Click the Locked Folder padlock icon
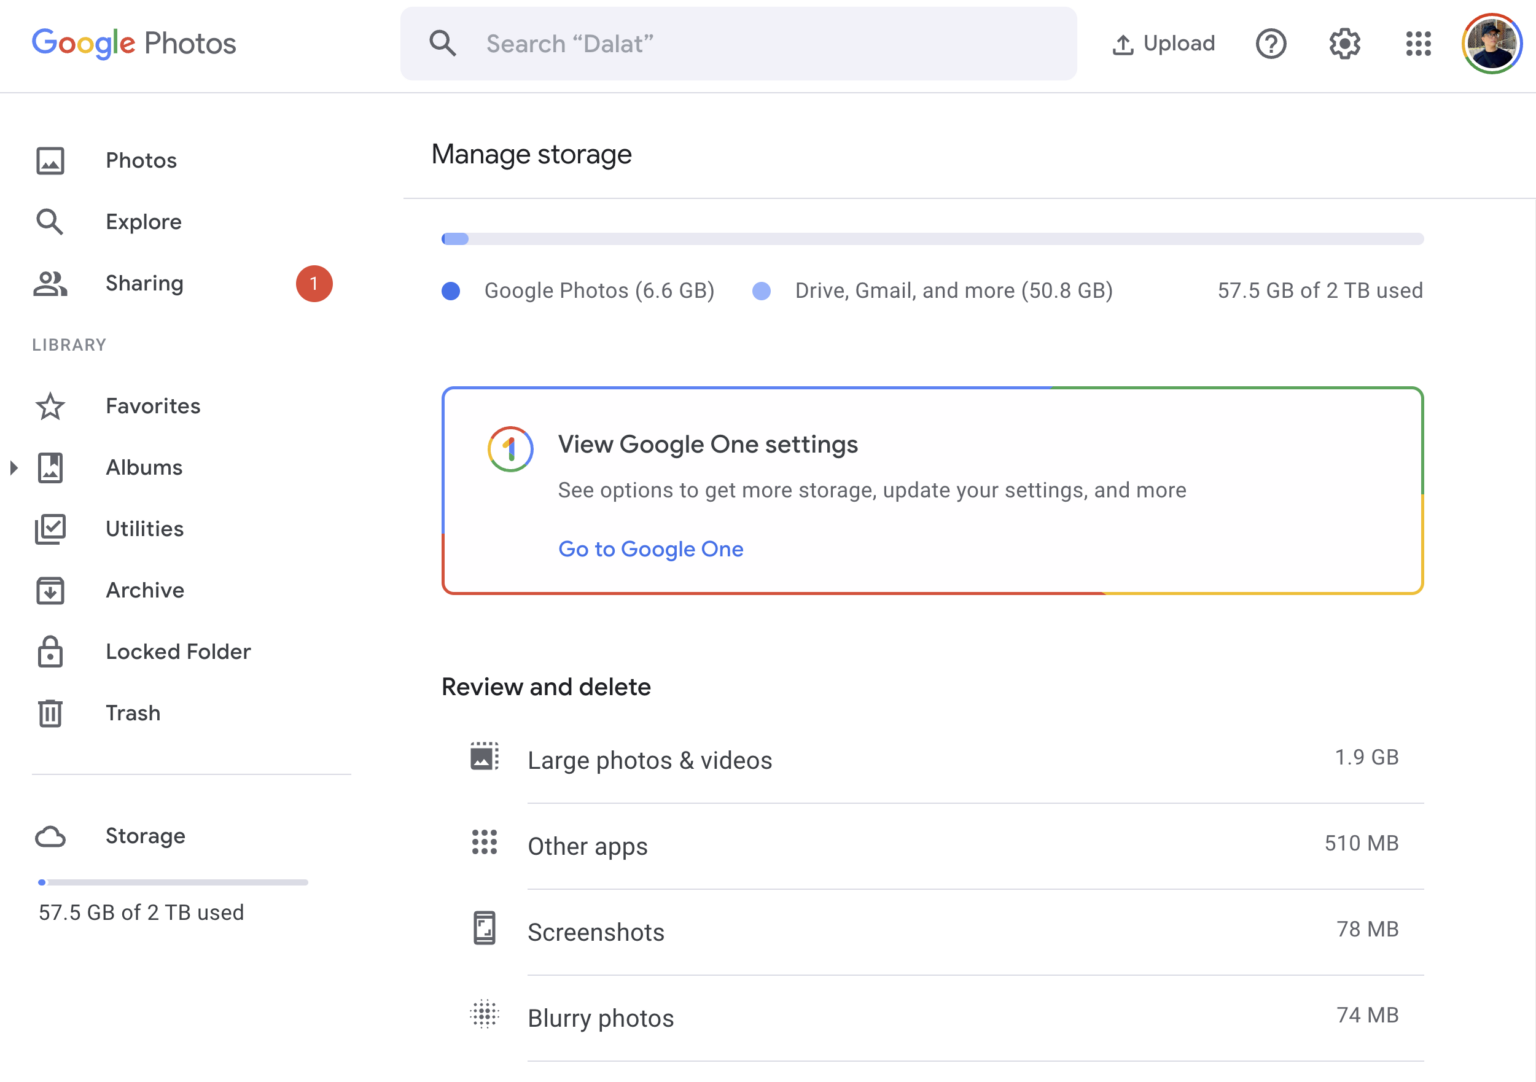The height and width of the screenshot is (1082, 1536). [x=50, y=652]
